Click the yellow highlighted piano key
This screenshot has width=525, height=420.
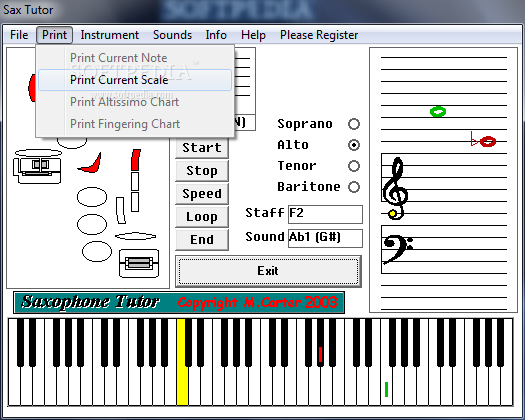[182, 362]
